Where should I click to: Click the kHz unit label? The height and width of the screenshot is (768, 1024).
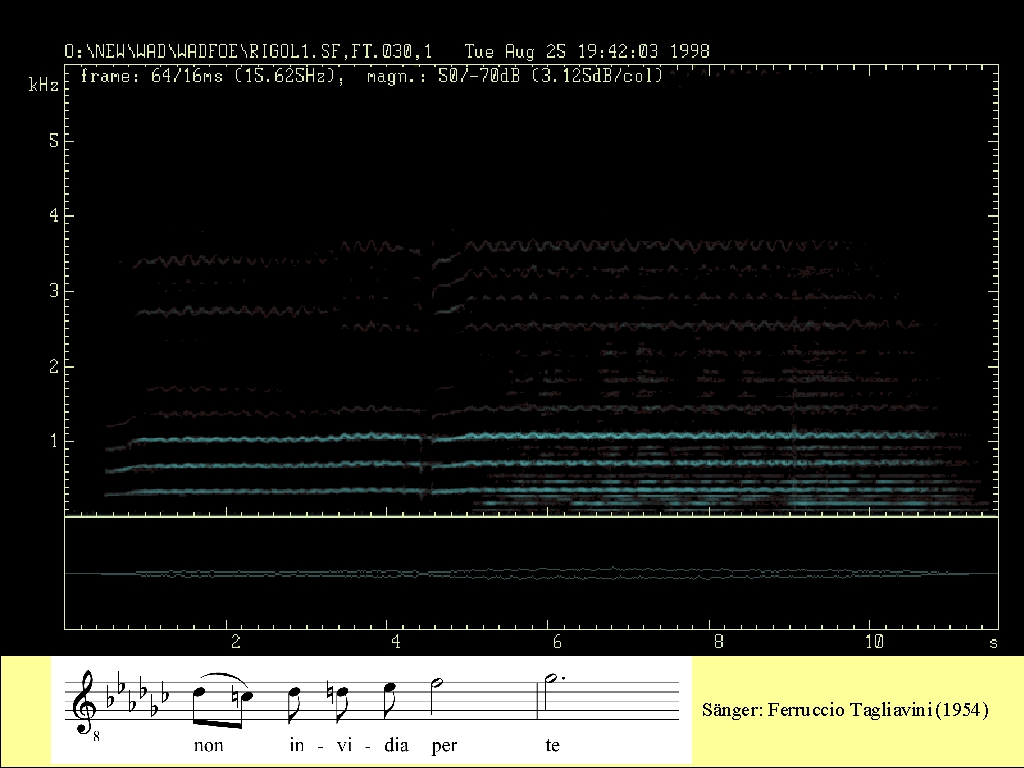point(43,88)
